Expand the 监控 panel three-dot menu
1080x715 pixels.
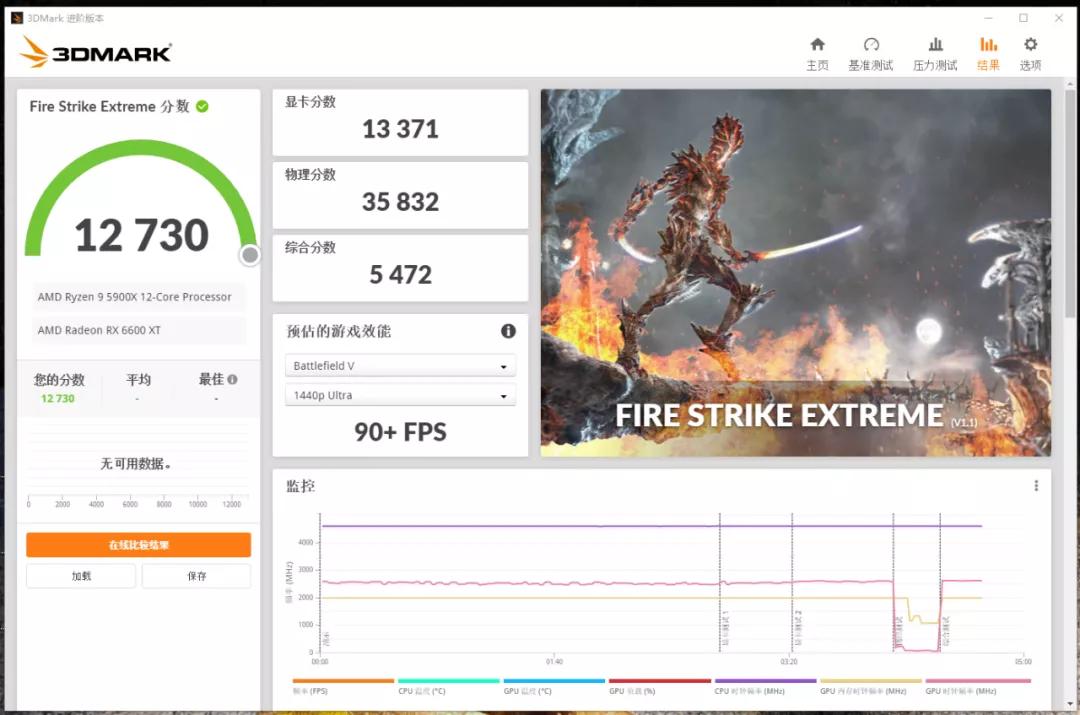coord(1036,485)
